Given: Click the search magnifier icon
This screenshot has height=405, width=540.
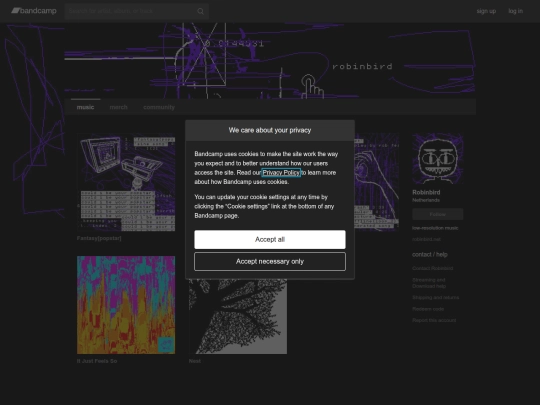Looking at the screenshot, I should coord(200,11).
